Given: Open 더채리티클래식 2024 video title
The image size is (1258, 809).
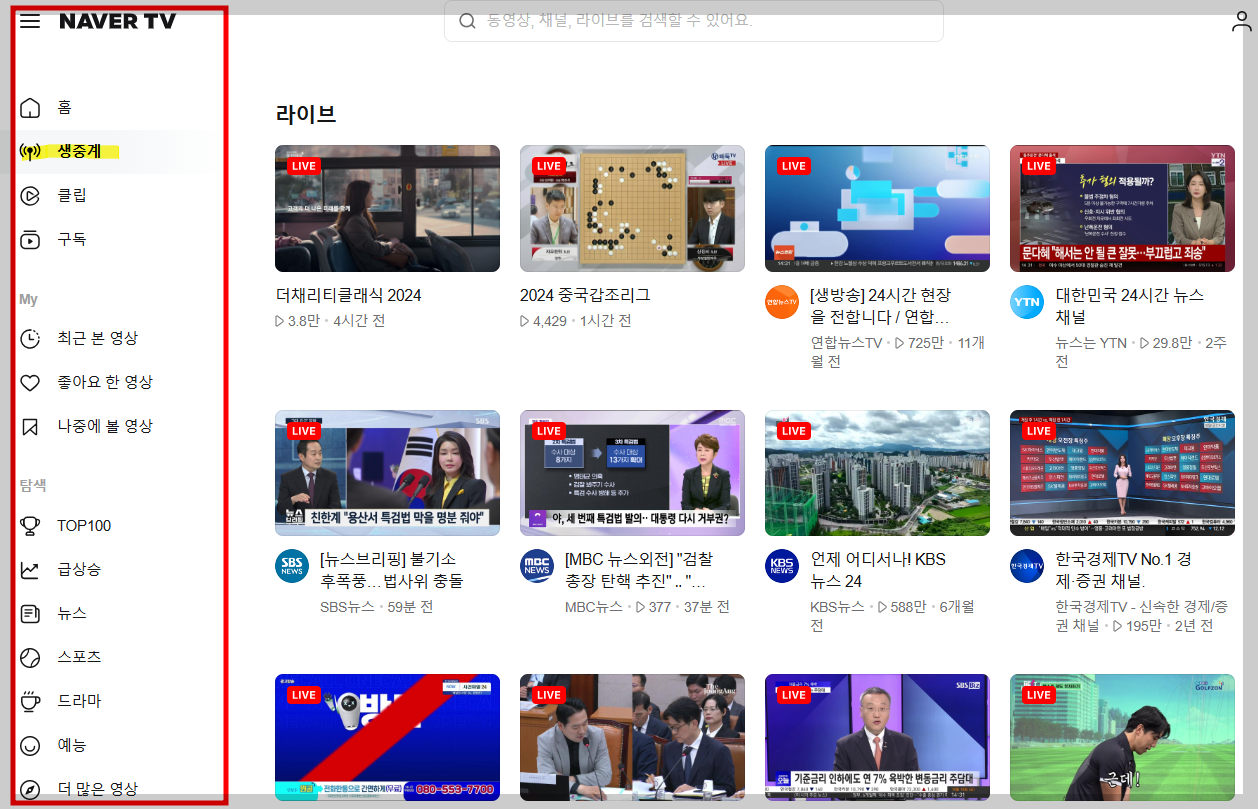Looking at the screenshot, I should pos(348,295).
